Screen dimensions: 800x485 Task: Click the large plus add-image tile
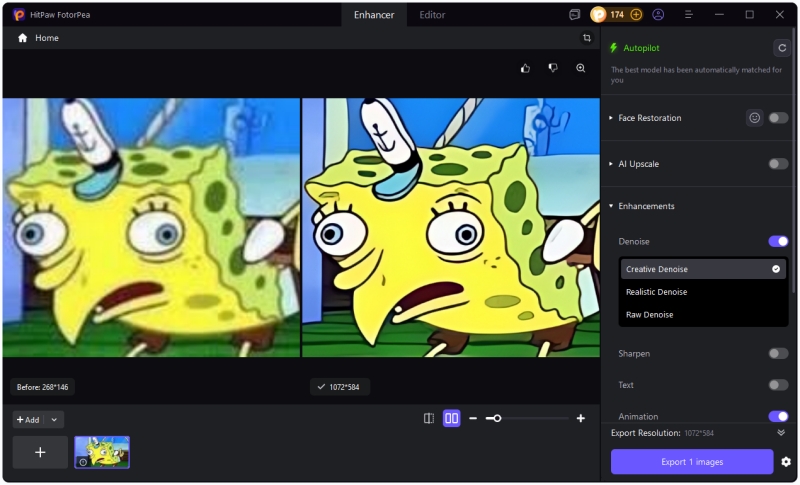click(x=40, y=452)
